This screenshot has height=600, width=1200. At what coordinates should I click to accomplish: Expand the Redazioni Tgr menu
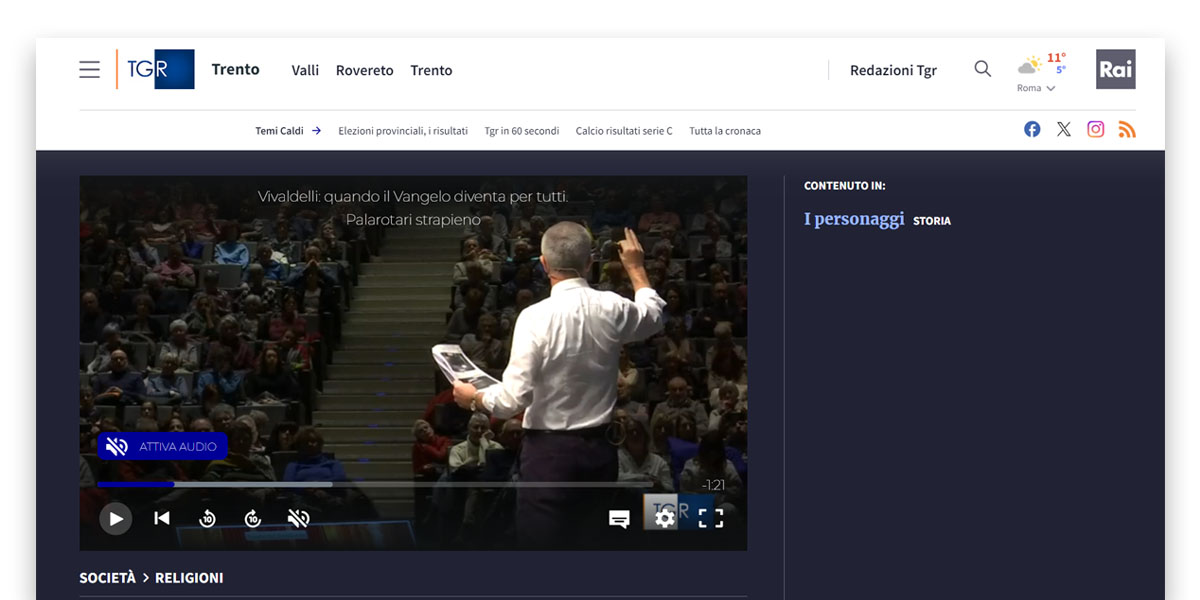tap(893, 70)
